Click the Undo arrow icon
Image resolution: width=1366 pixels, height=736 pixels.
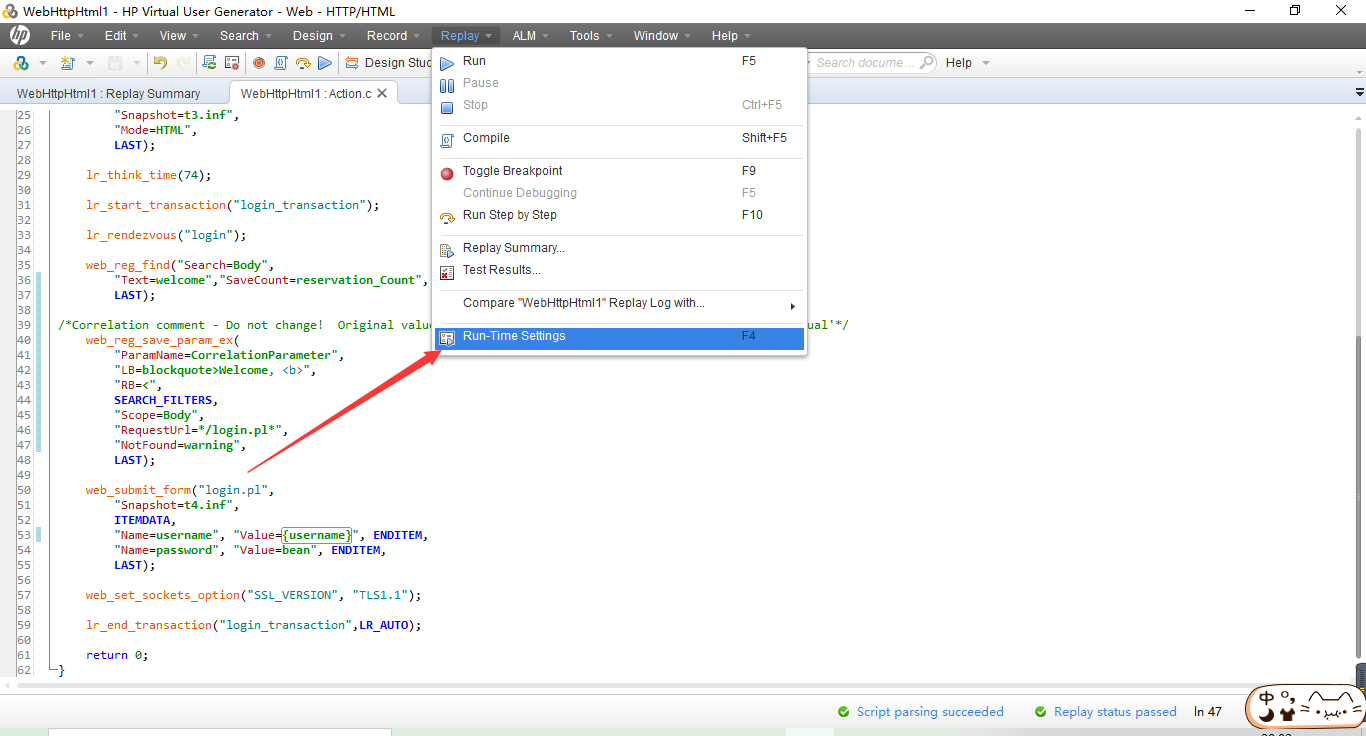pos(160,63)
